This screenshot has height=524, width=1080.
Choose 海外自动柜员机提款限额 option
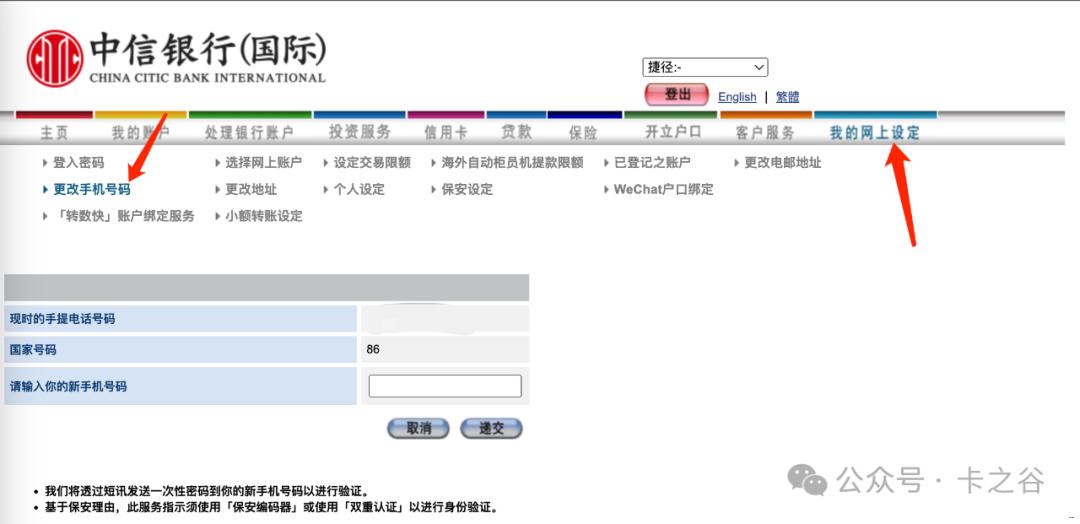point(512,163)
